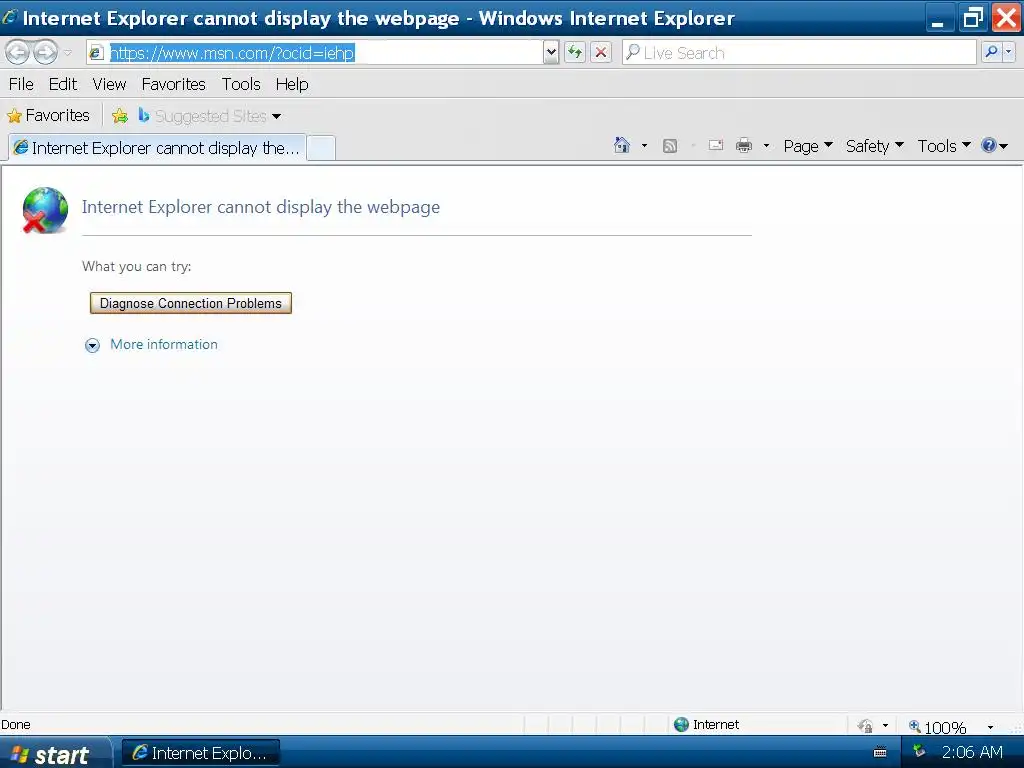Open the Favorites menu in menu bar

pyautogui.click(x=174, y=84)
